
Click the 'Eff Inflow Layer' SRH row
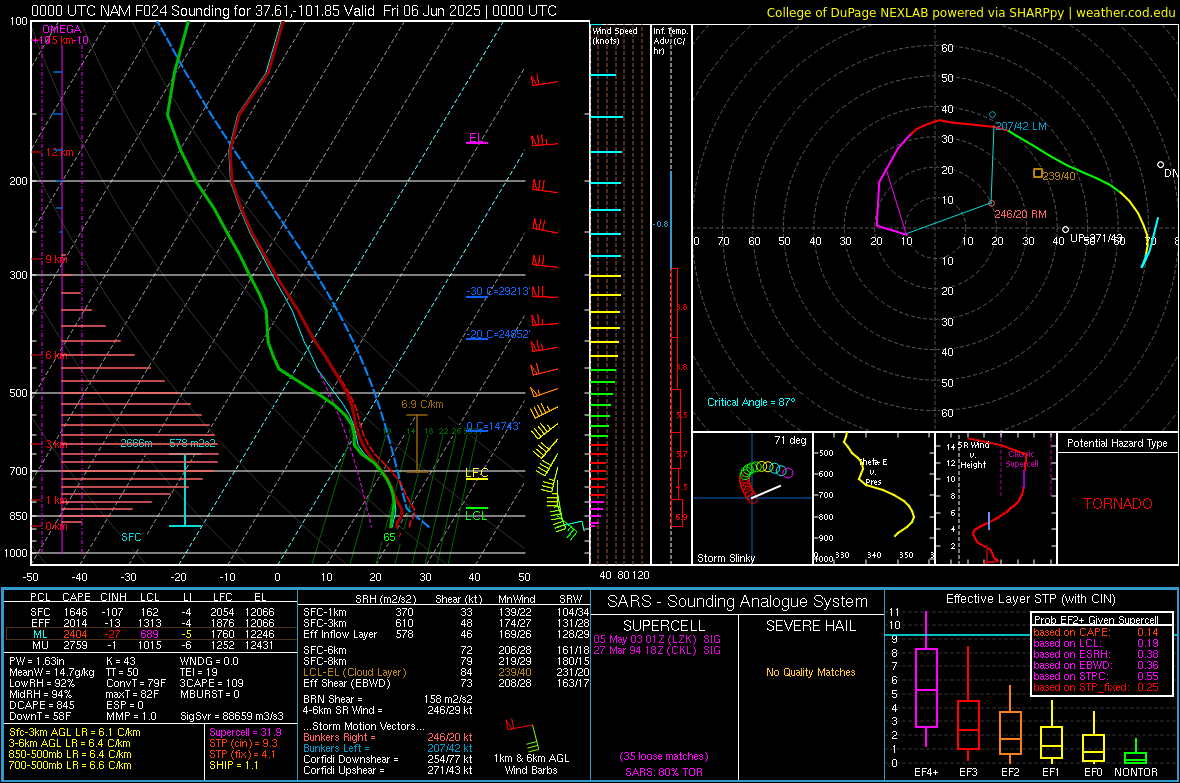tap(446, 634)
